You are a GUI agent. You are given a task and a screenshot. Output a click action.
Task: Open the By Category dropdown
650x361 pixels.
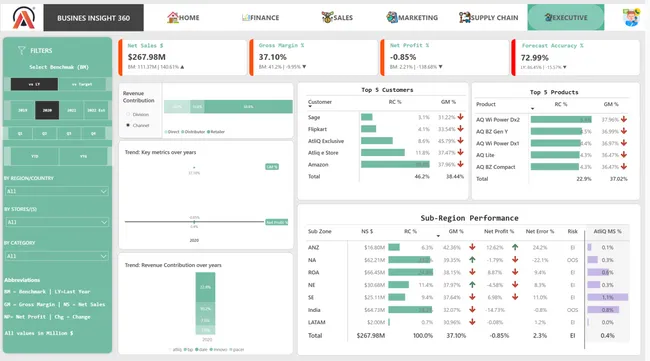coord(57,256)
